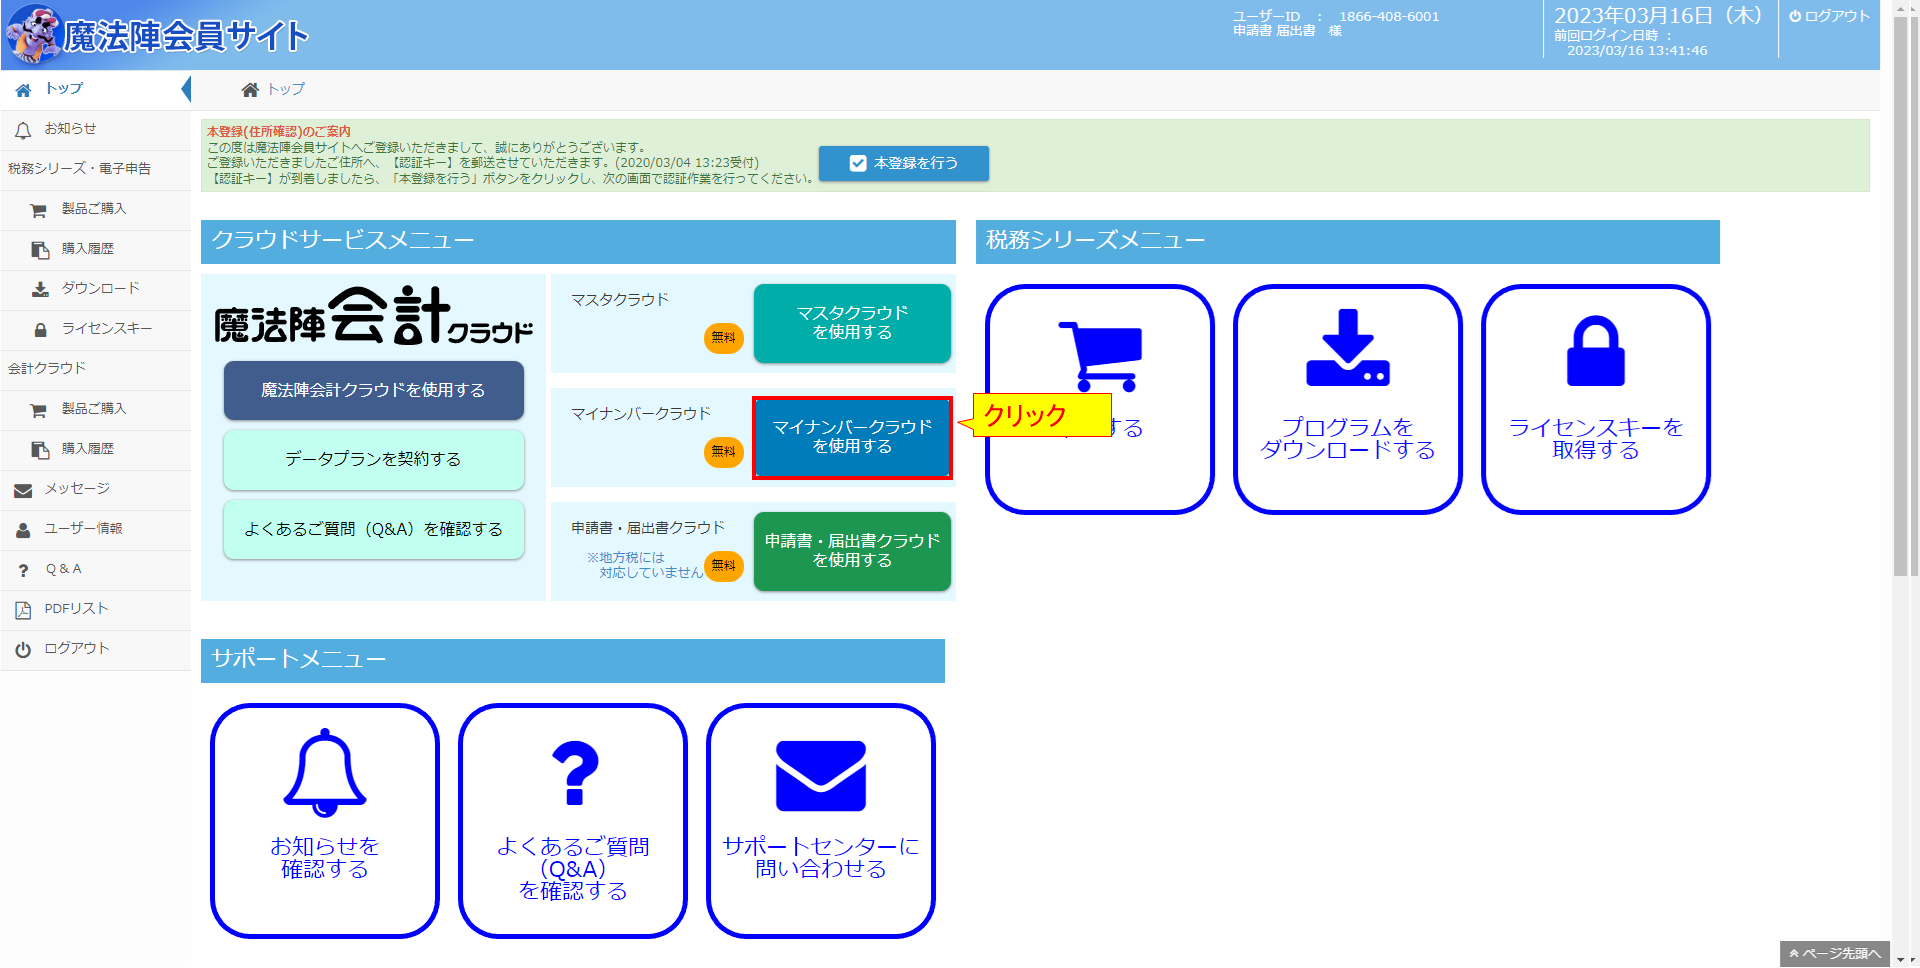Click お知らせを確認する tile label
Screen dimensions: 1920x968
point(325,858)
